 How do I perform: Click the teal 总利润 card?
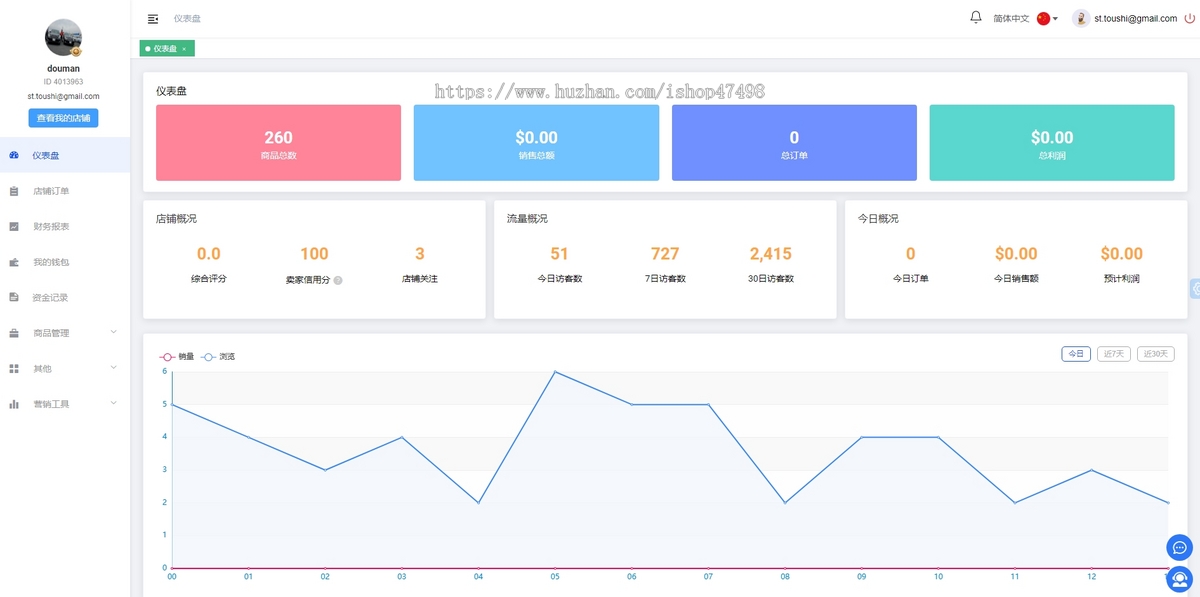pos(1052,143)
